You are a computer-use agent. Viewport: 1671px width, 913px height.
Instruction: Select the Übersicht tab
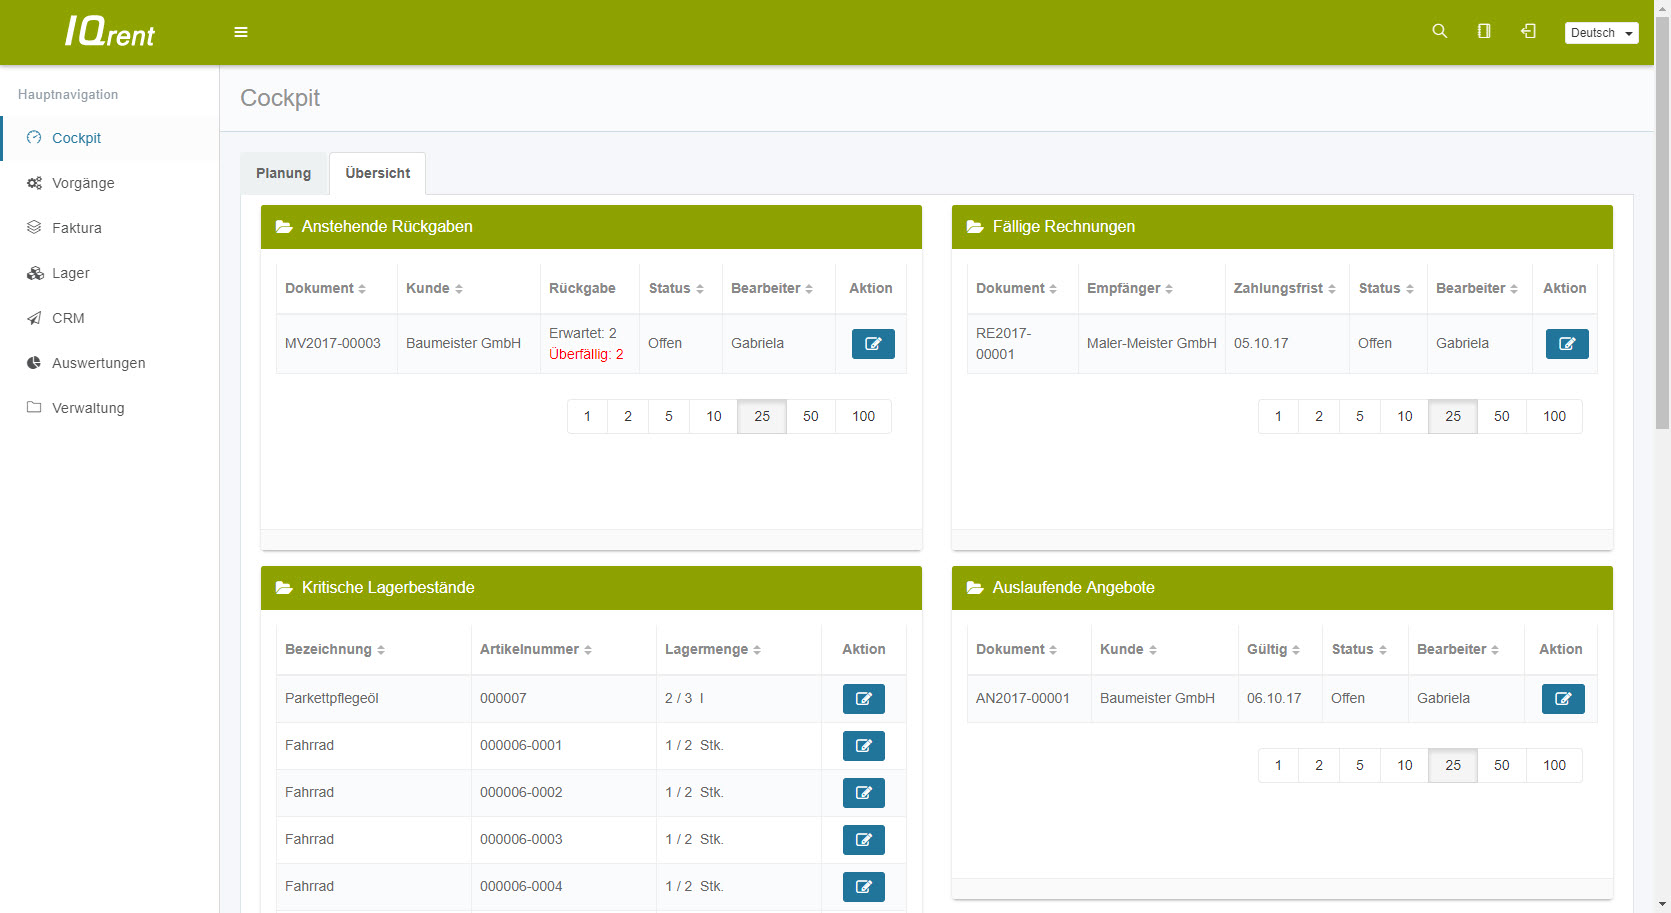click(377, 173)
